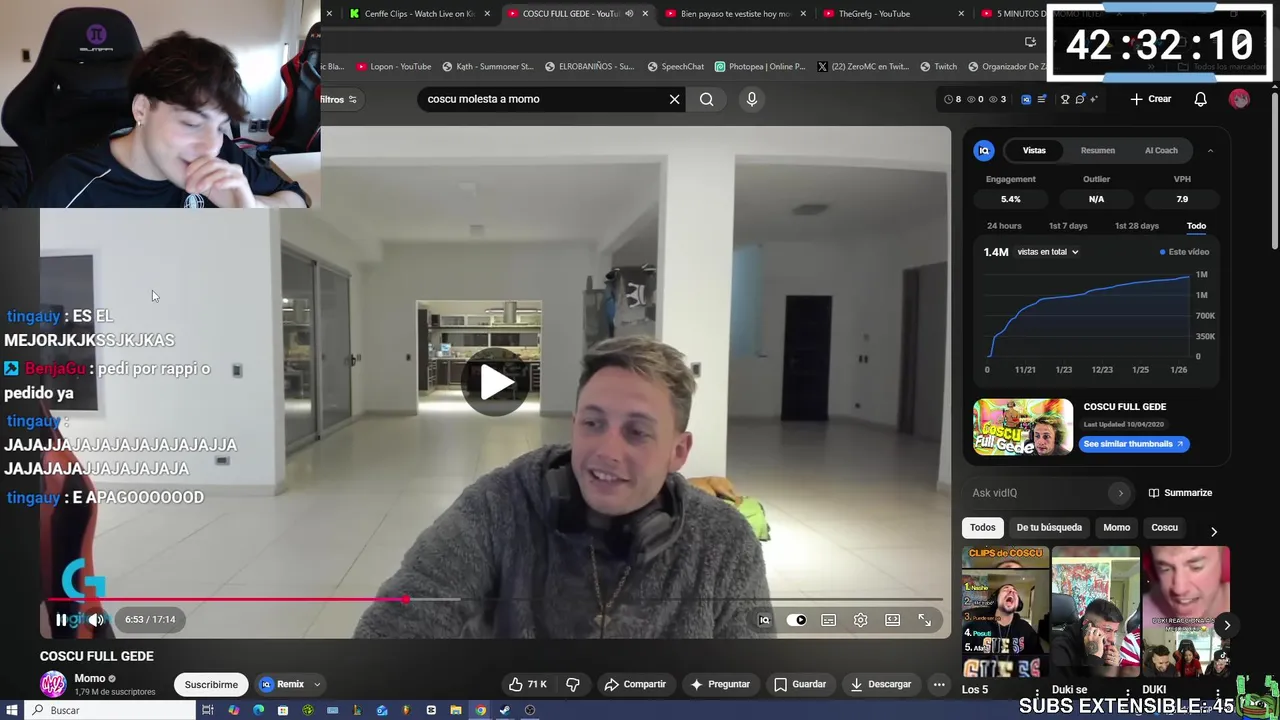1280x720 pixels.
Task: Select the Momo filter chip
Action: (1116, 527)
